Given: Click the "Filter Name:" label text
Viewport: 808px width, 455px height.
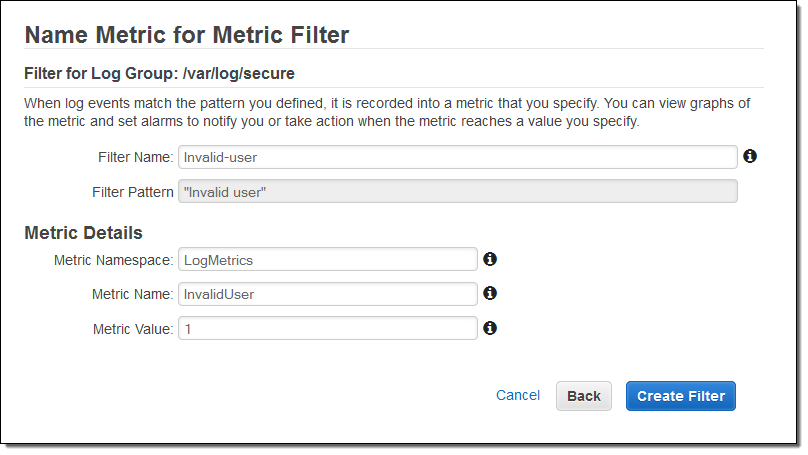Looking at the screenshot, I should (x=136, y=157).
